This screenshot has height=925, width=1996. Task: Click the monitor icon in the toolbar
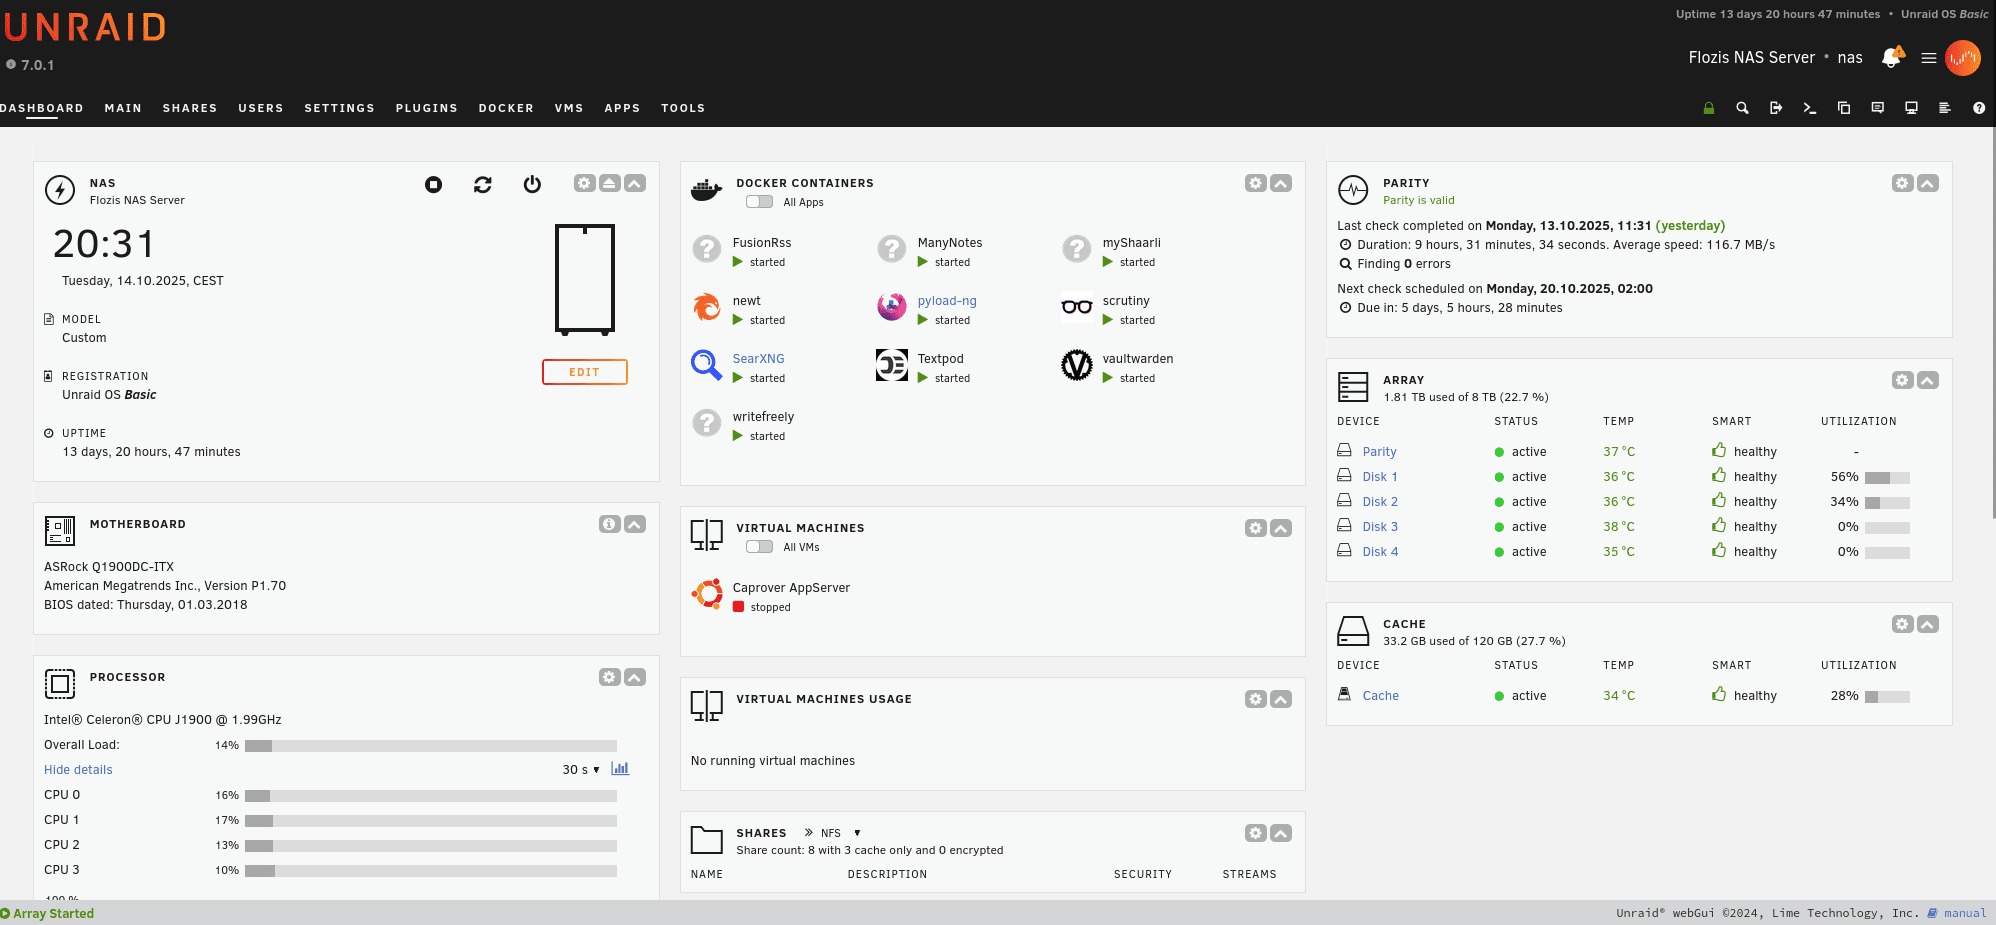tap(1911, 108)
